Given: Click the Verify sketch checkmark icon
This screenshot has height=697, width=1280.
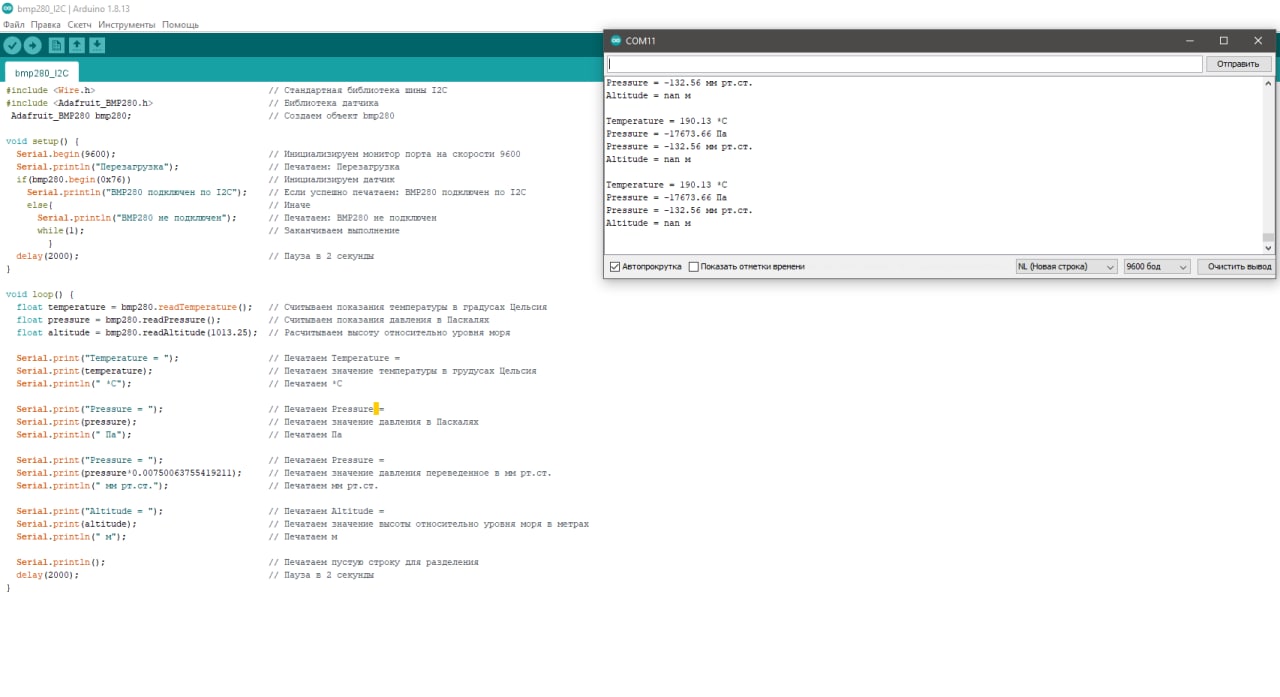Looking at the screenshot, I should click(x=12, y=45).
